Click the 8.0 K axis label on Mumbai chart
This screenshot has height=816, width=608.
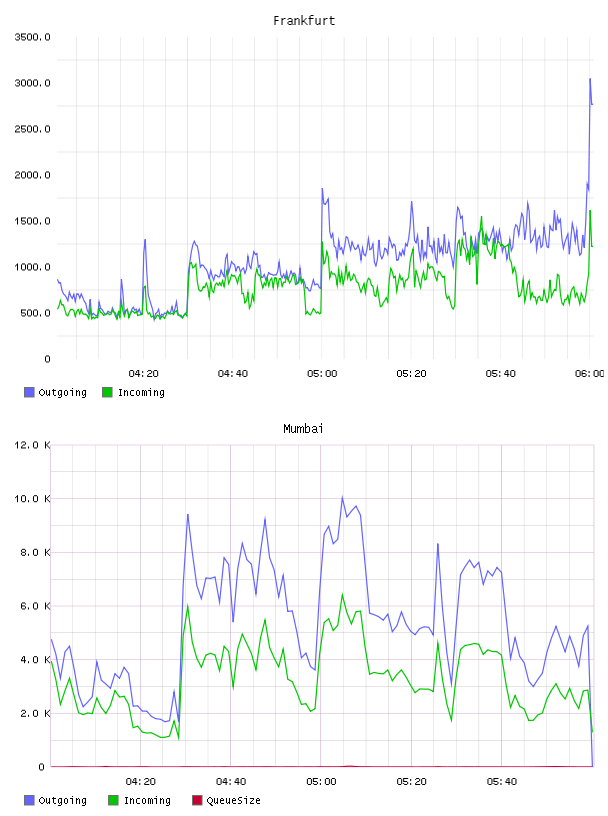(x=35, y=552)
